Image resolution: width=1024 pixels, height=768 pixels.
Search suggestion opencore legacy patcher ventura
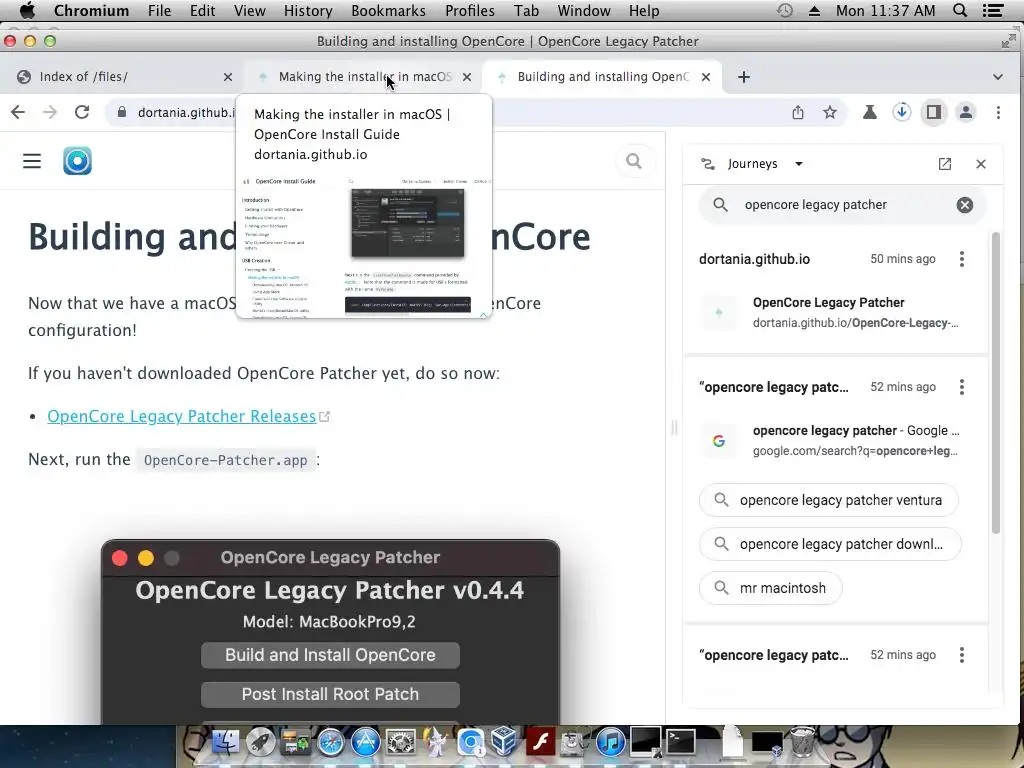pos(829,500)
